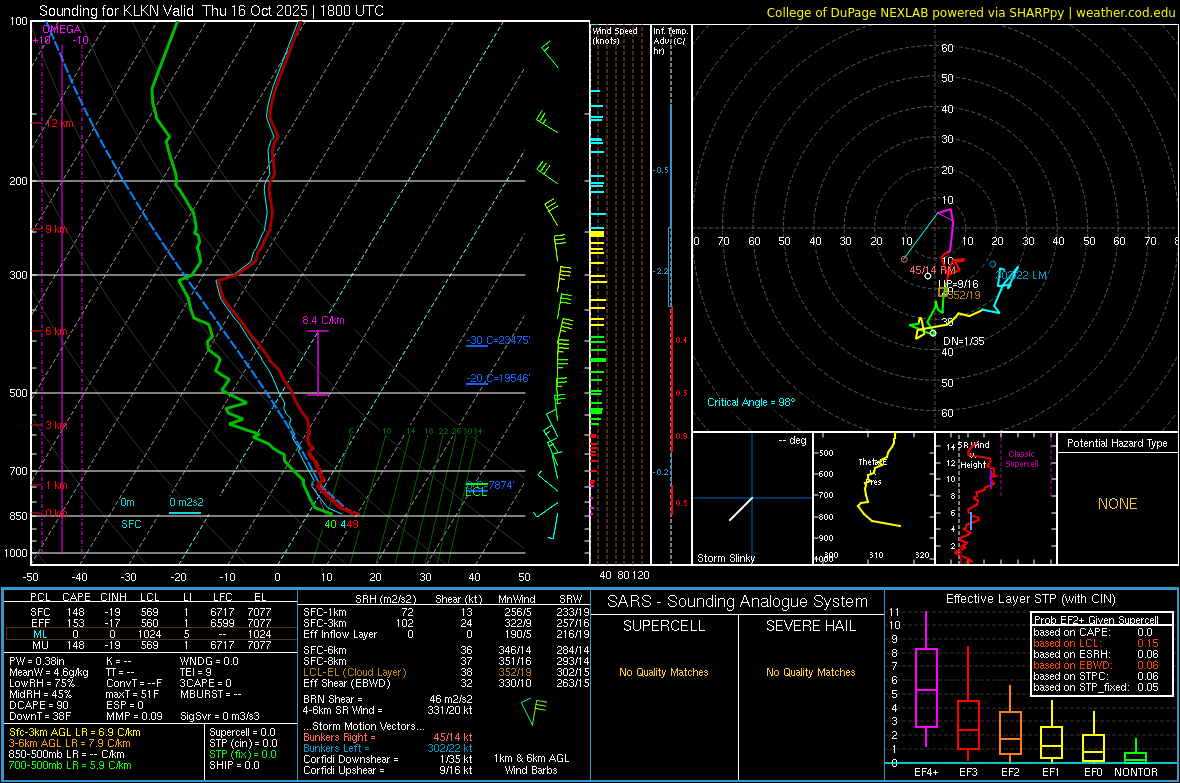Image resolution: width=1180 pixels, height=783 pixels.
Task: Click the green LCL marker on the skew-T
Action: (x=476, y=492)
